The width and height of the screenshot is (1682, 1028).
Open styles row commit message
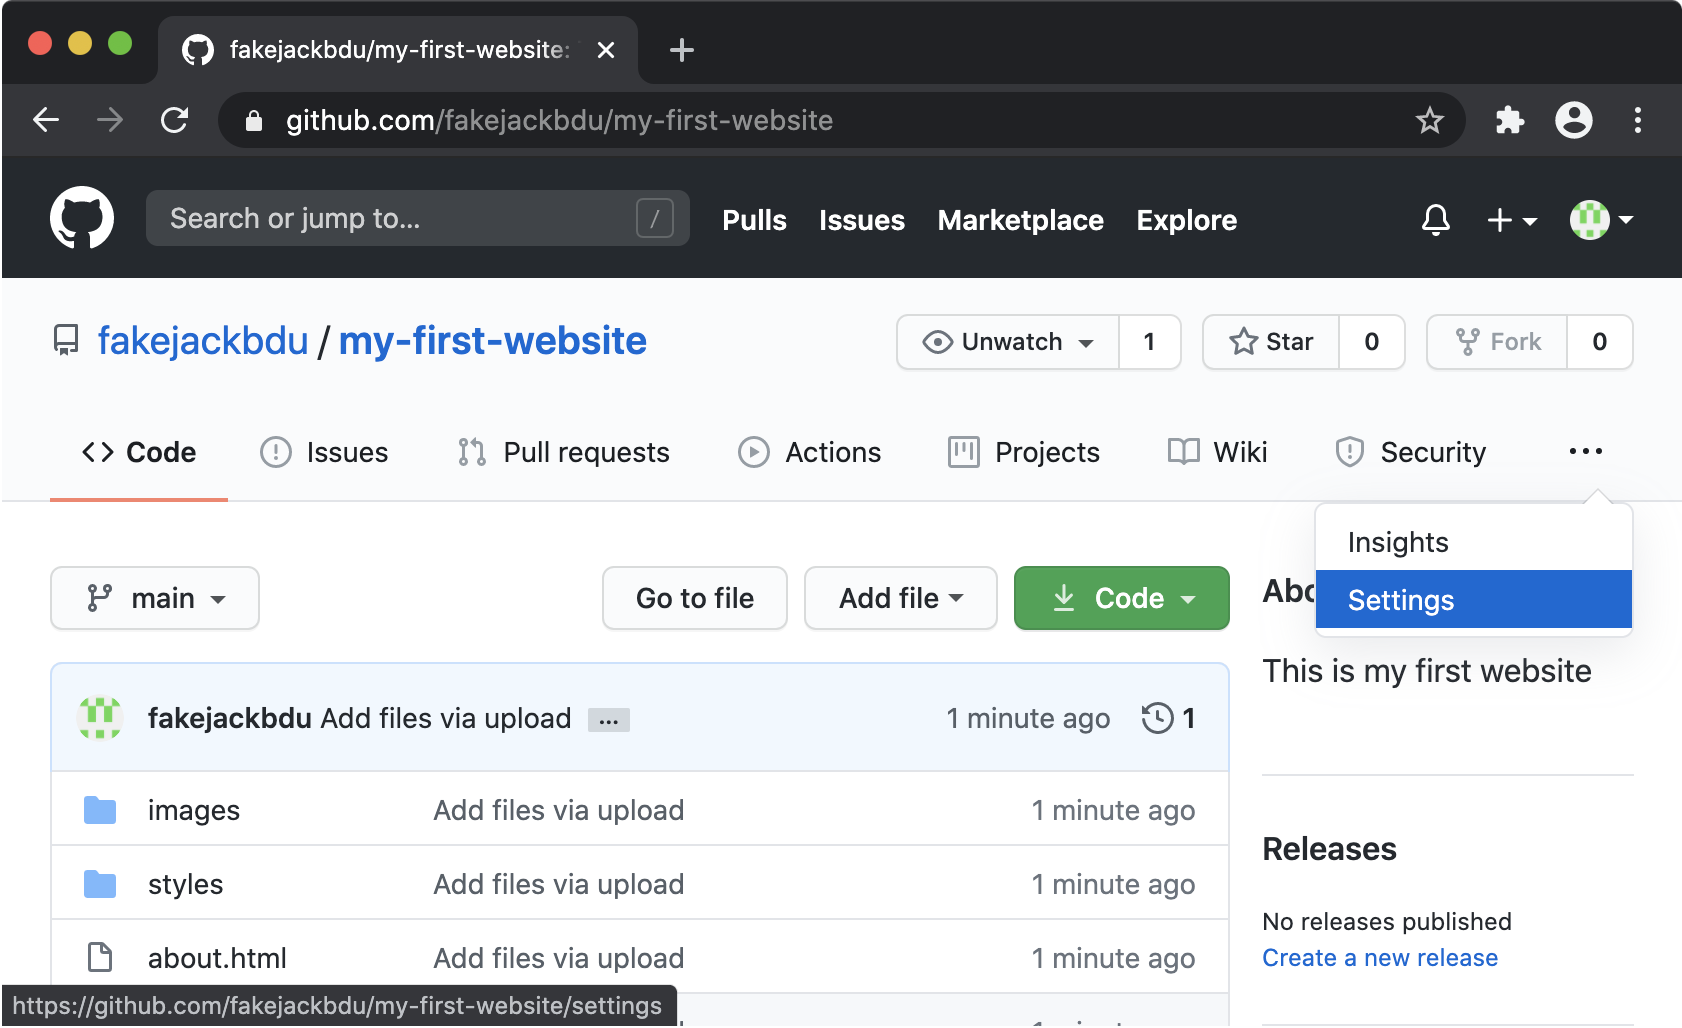tap(558, 884)
